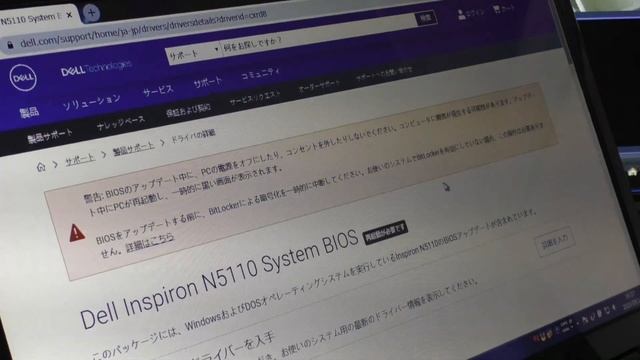Close the N5110 System browser tab
This screenshot has height=360, width=640.
pyautogui.click(x=69, y=15)
